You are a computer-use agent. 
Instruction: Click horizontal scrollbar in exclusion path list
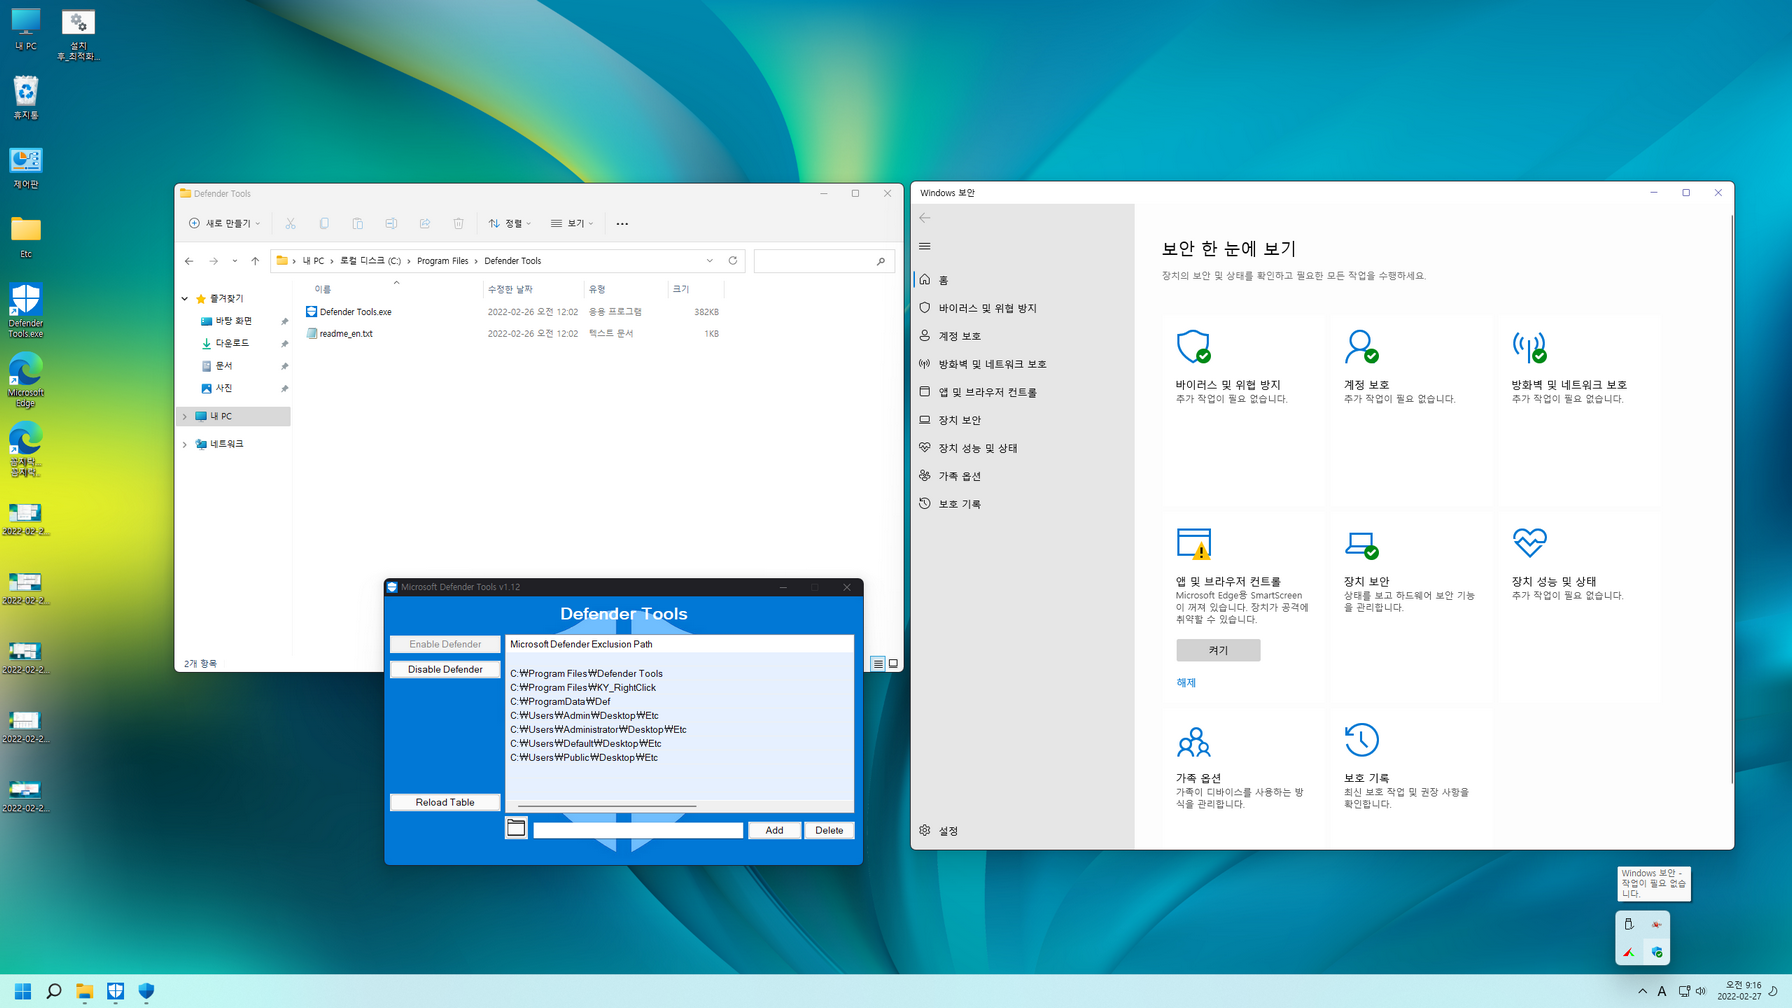point(607,805)
